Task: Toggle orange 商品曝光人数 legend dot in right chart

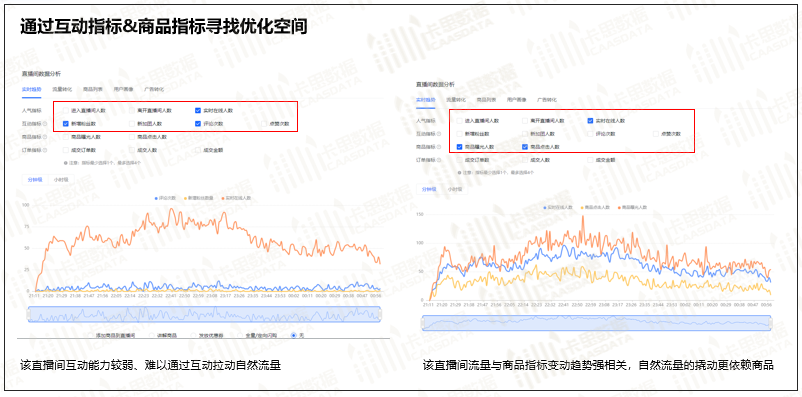Action: 619,207
